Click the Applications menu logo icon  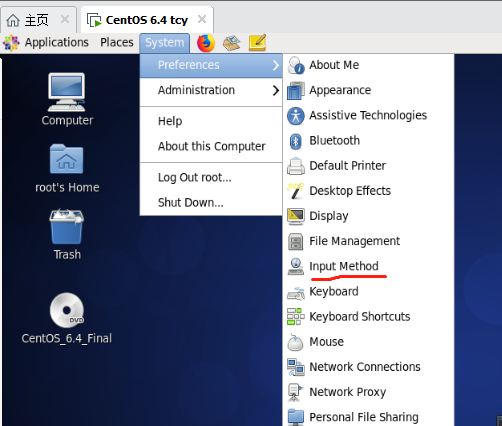(x=11, y=43)
